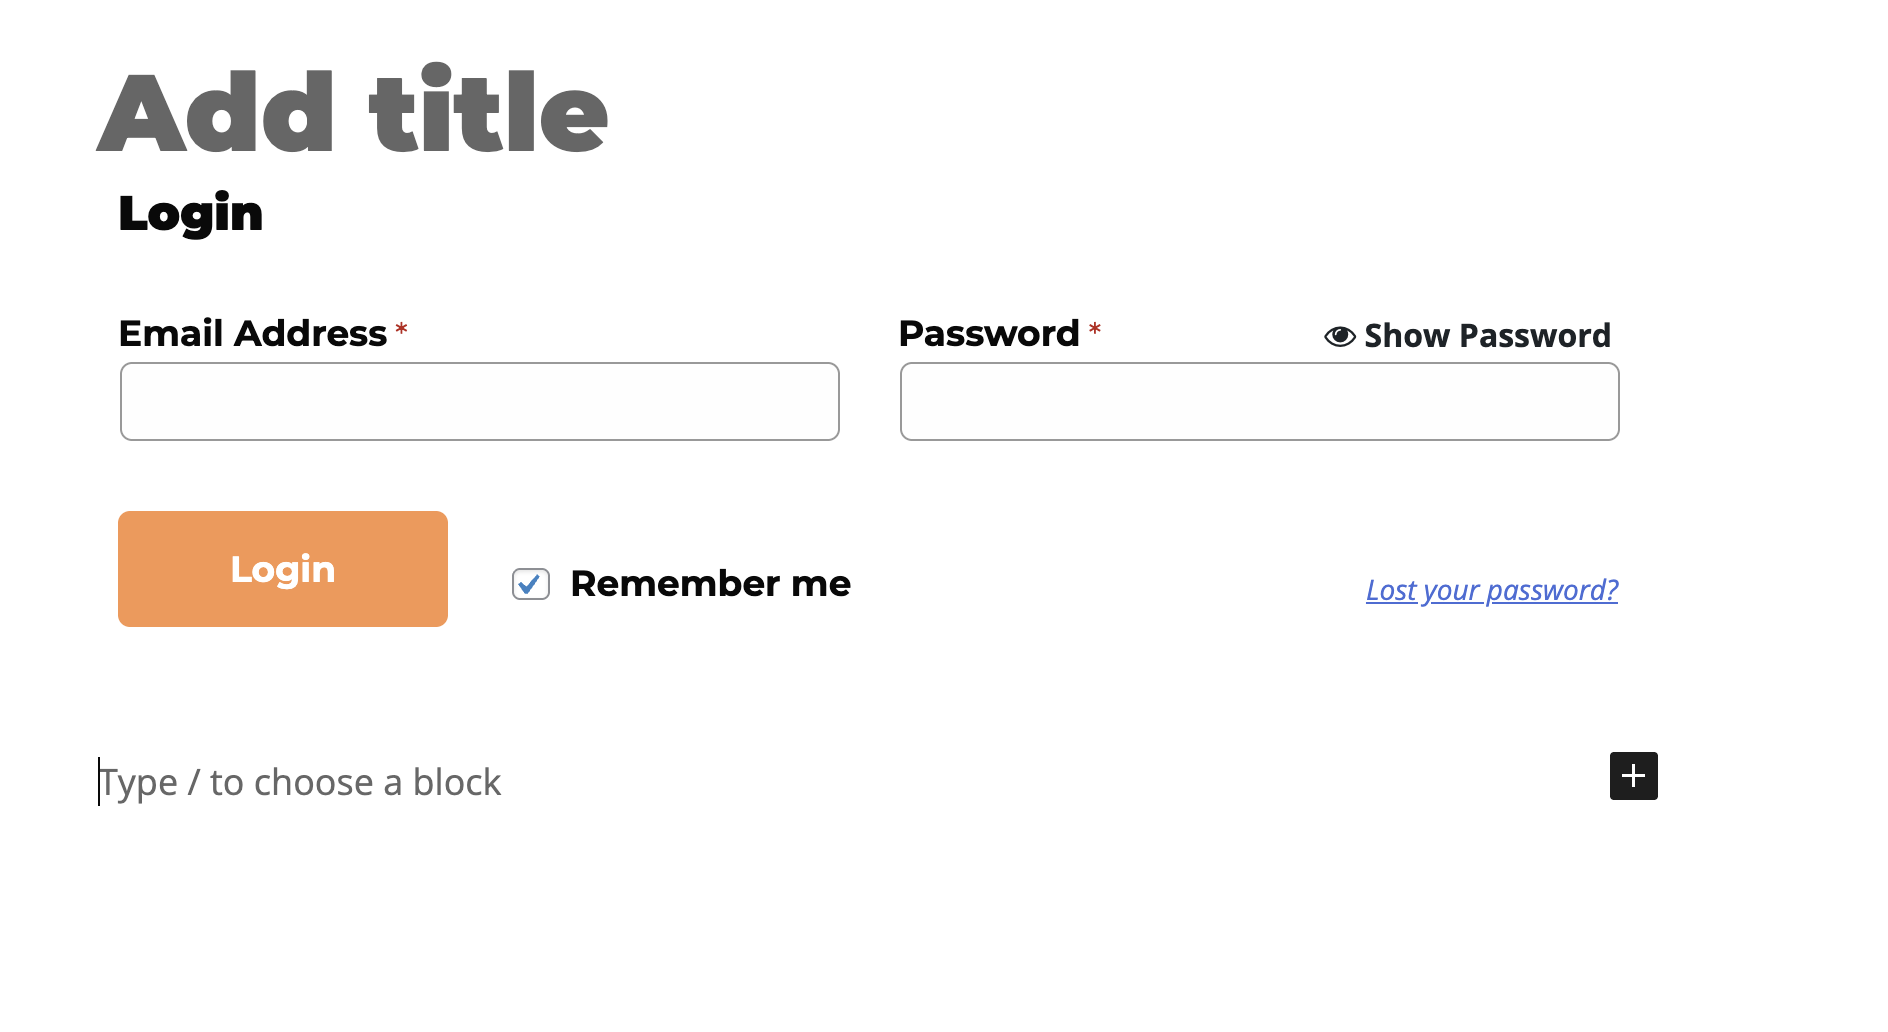Click the Email Address label text
The width and height of the screenshot is (1888, 1032).
coord(252,334)
